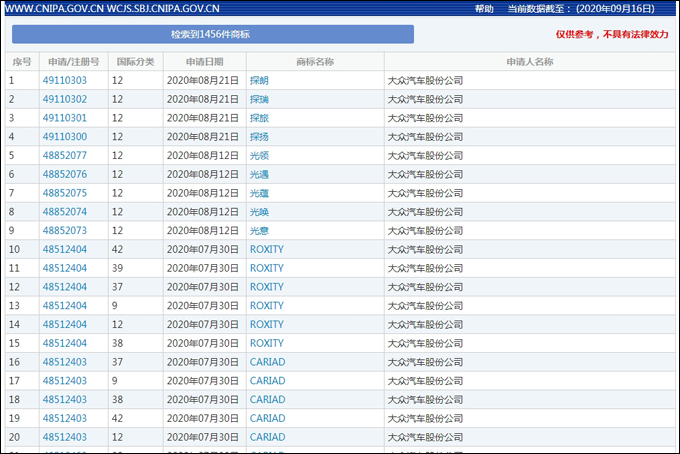Open number 48512404 in row 12

65,287
